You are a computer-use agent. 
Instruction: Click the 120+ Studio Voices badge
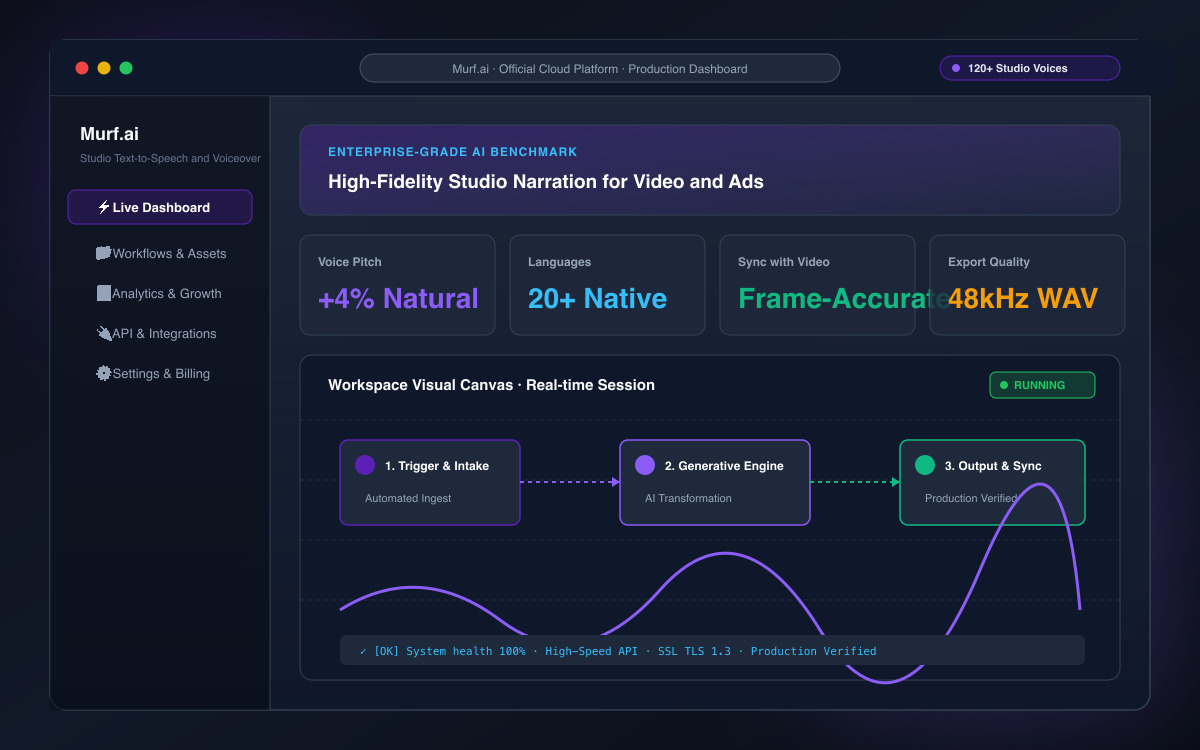click(1029, 68)
